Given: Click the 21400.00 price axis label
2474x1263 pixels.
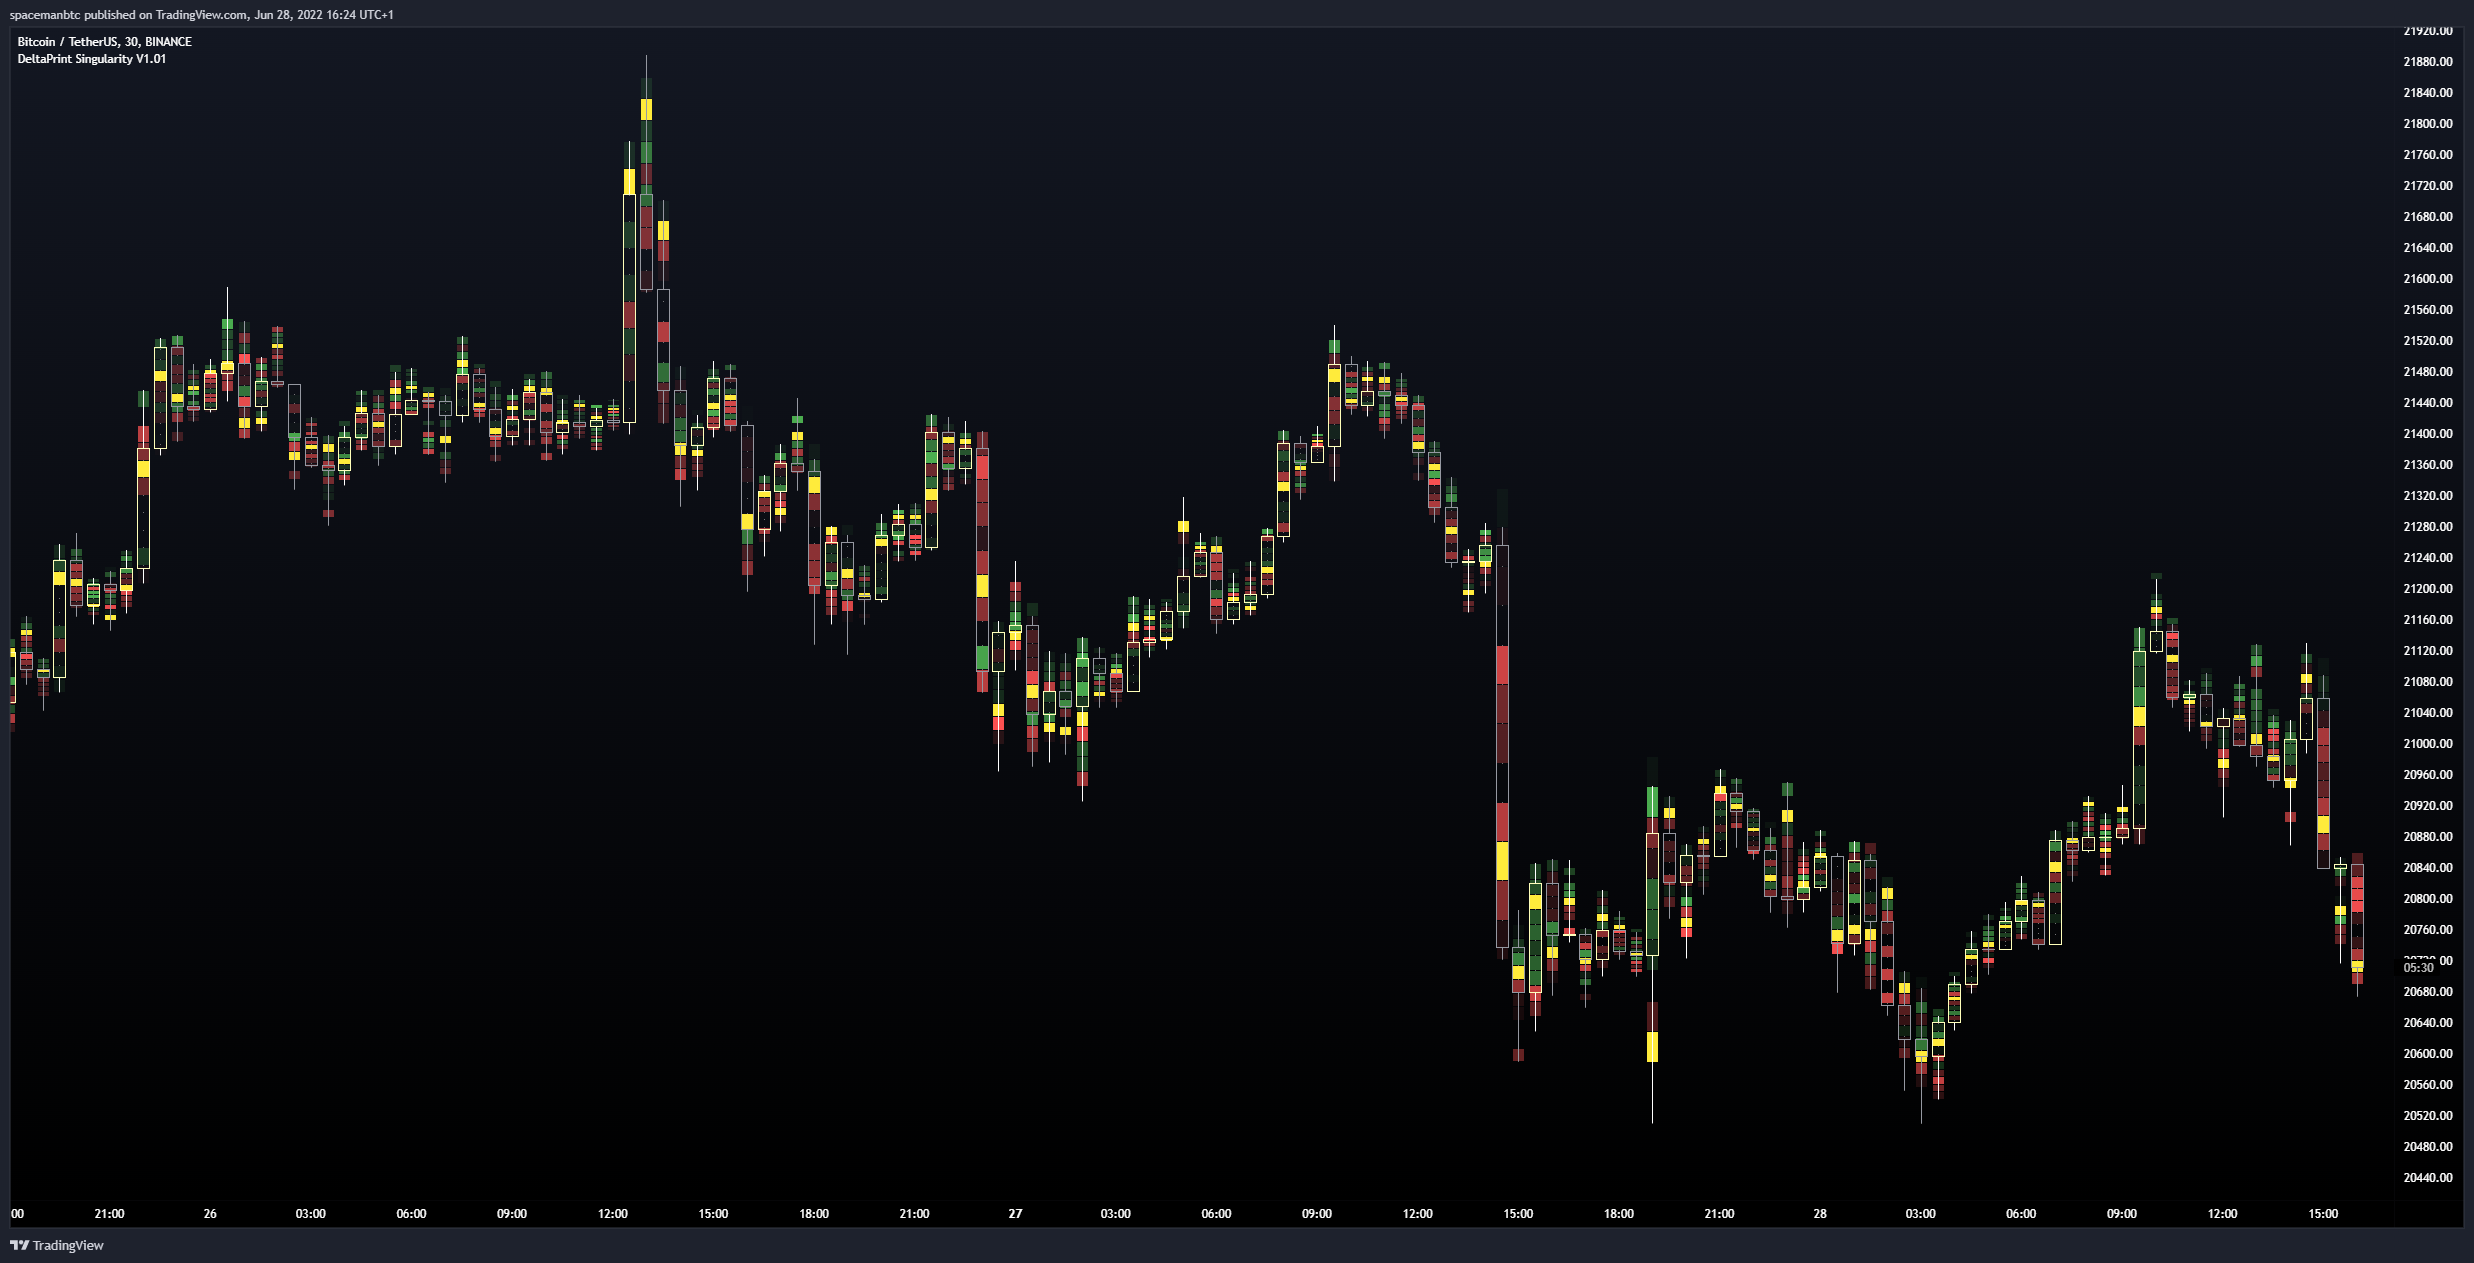Looking at the screenshot, I should coord(2427,434).
